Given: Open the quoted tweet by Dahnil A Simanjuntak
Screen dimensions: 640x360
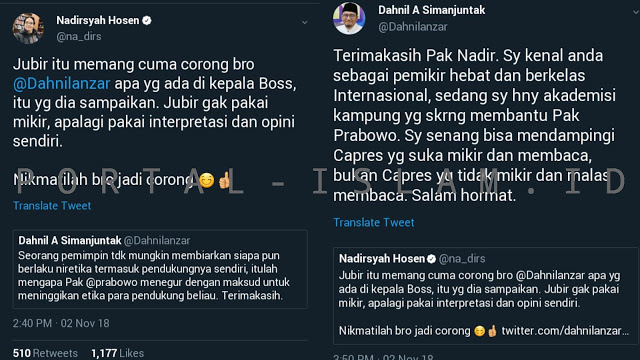Looking at the screenshot, I should pyautogui.click(x=160, y=269).
